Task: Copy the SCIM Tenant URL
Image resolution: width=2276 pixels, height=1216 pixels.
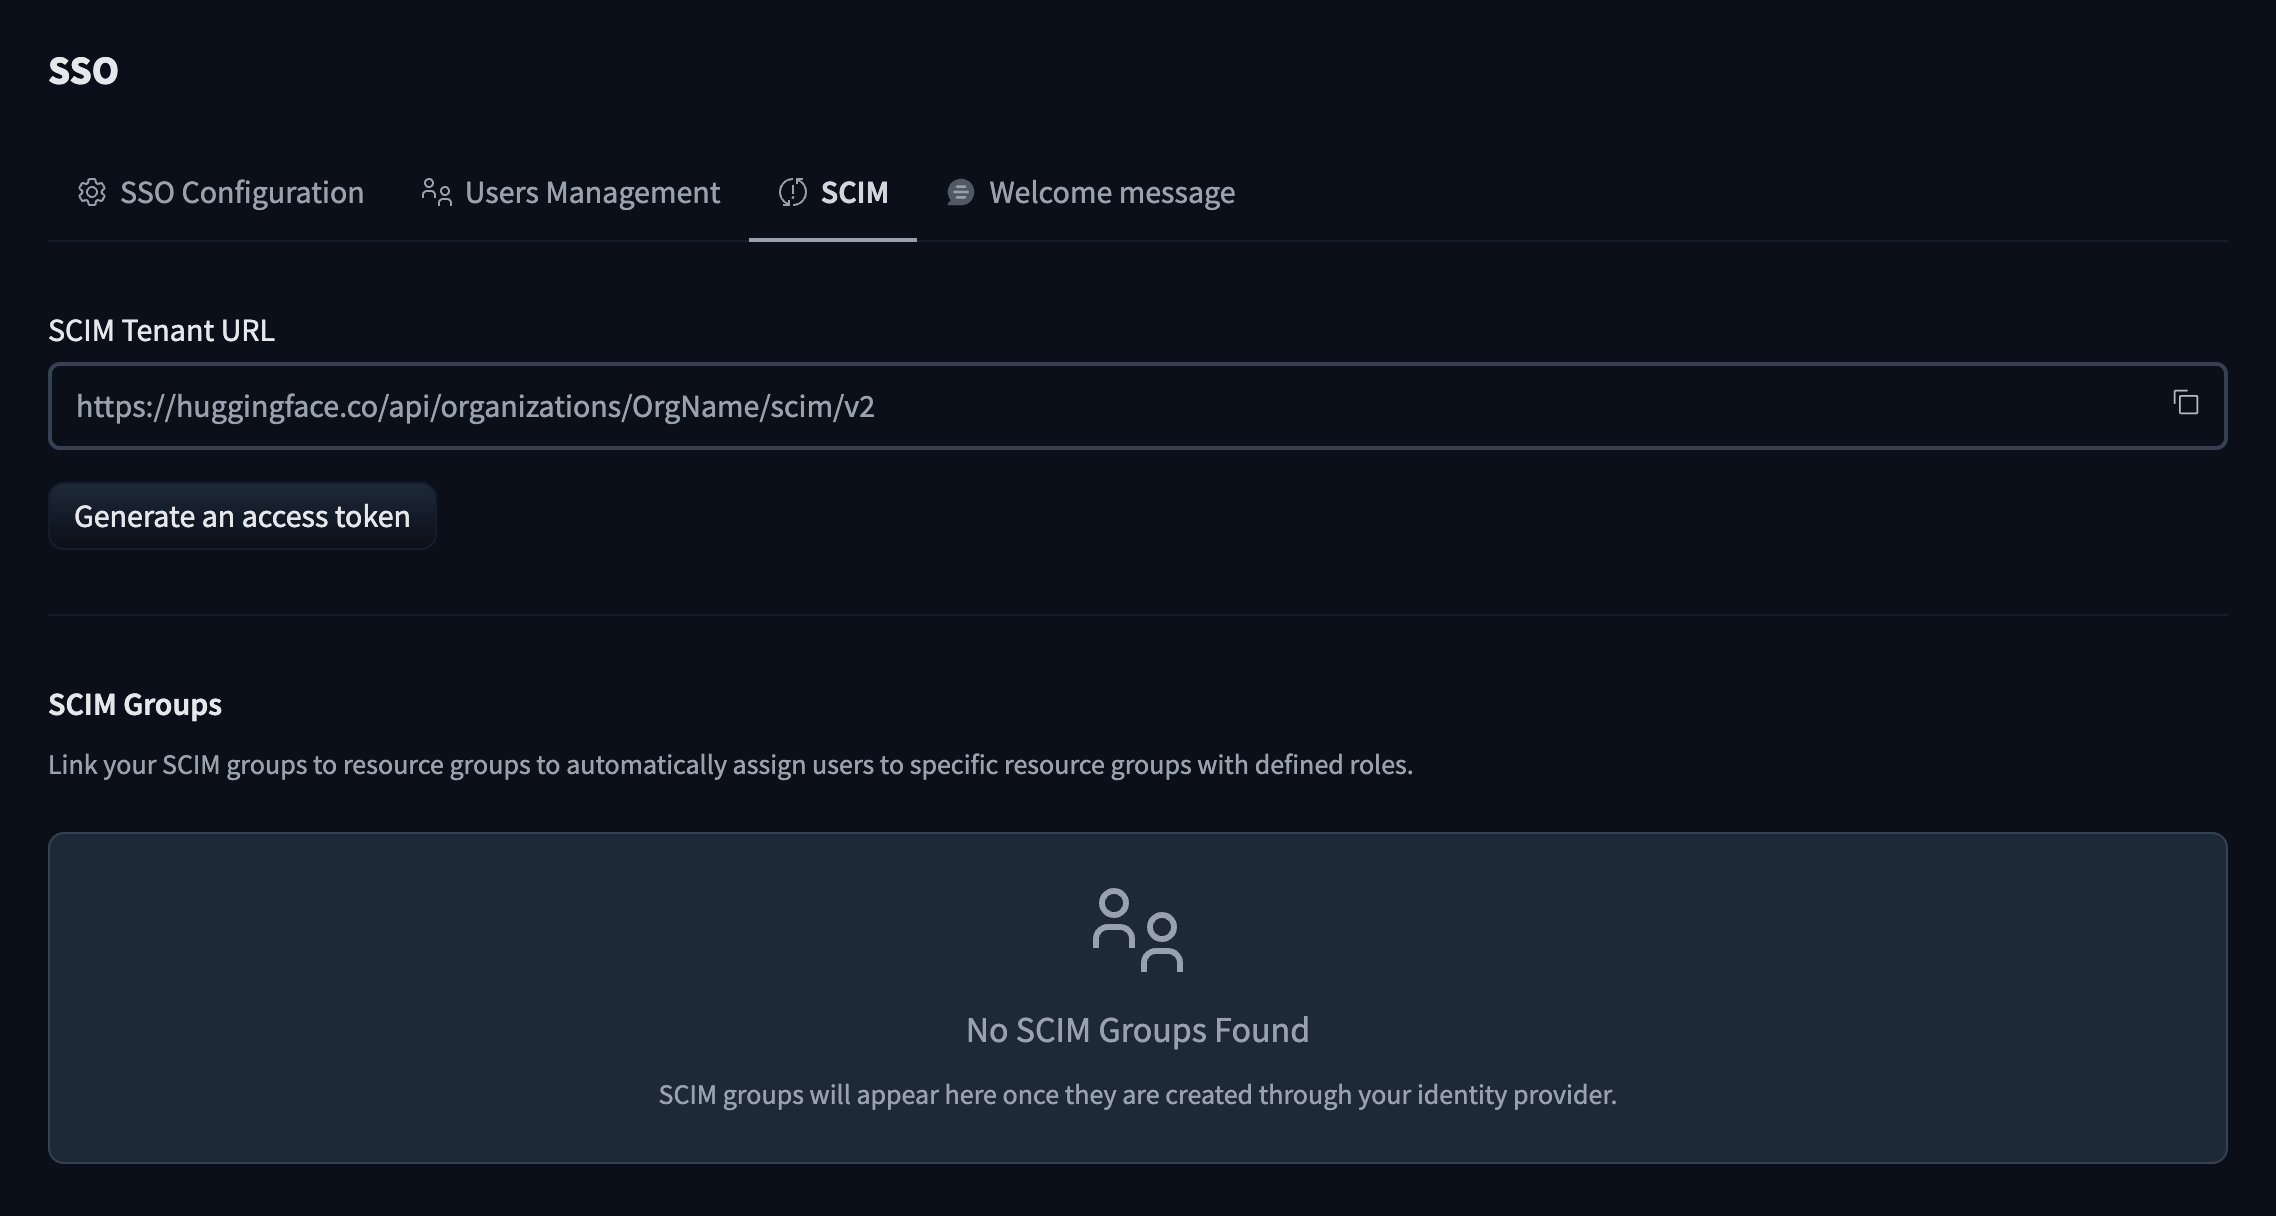Action: pyautogui.click(x=2185, y=403)
